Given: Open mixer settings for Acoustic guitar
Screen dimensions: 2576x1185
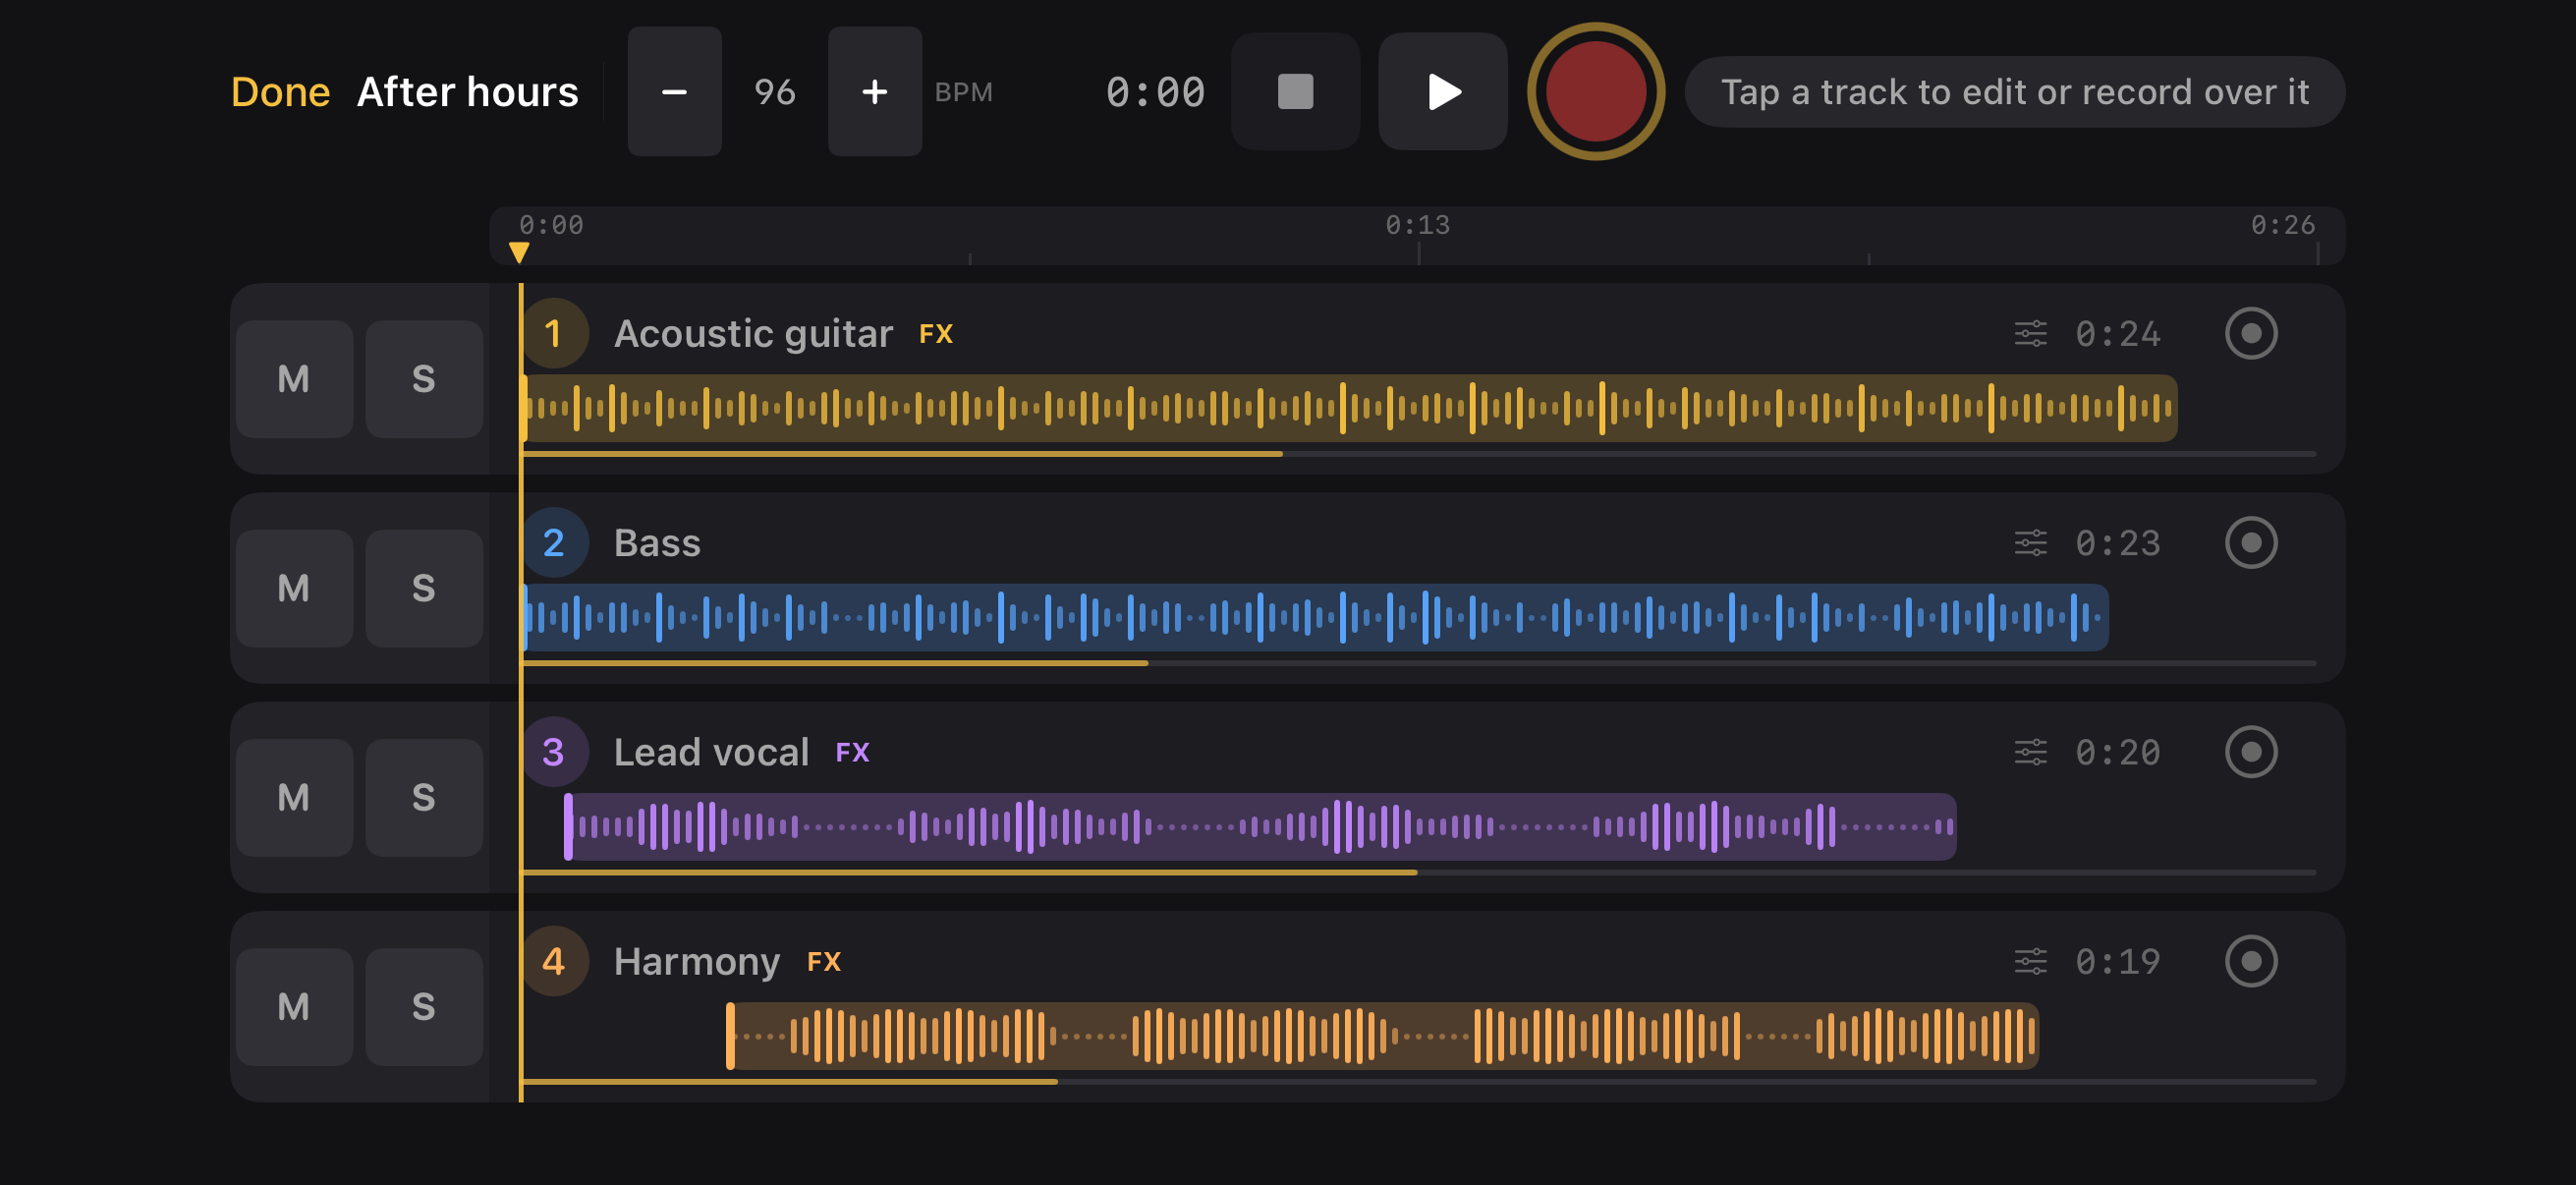Looking at the screenshot, I should 2030,333.
